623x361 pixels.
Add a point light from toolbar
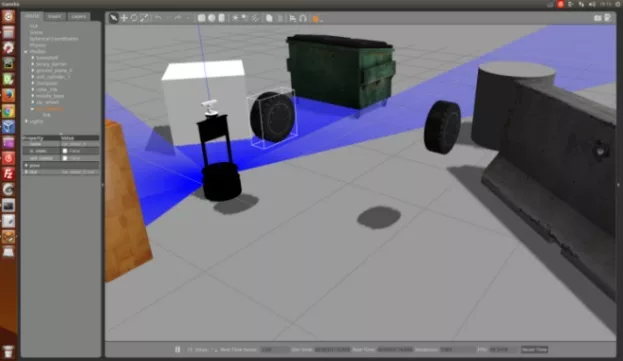tap(236, 18)
